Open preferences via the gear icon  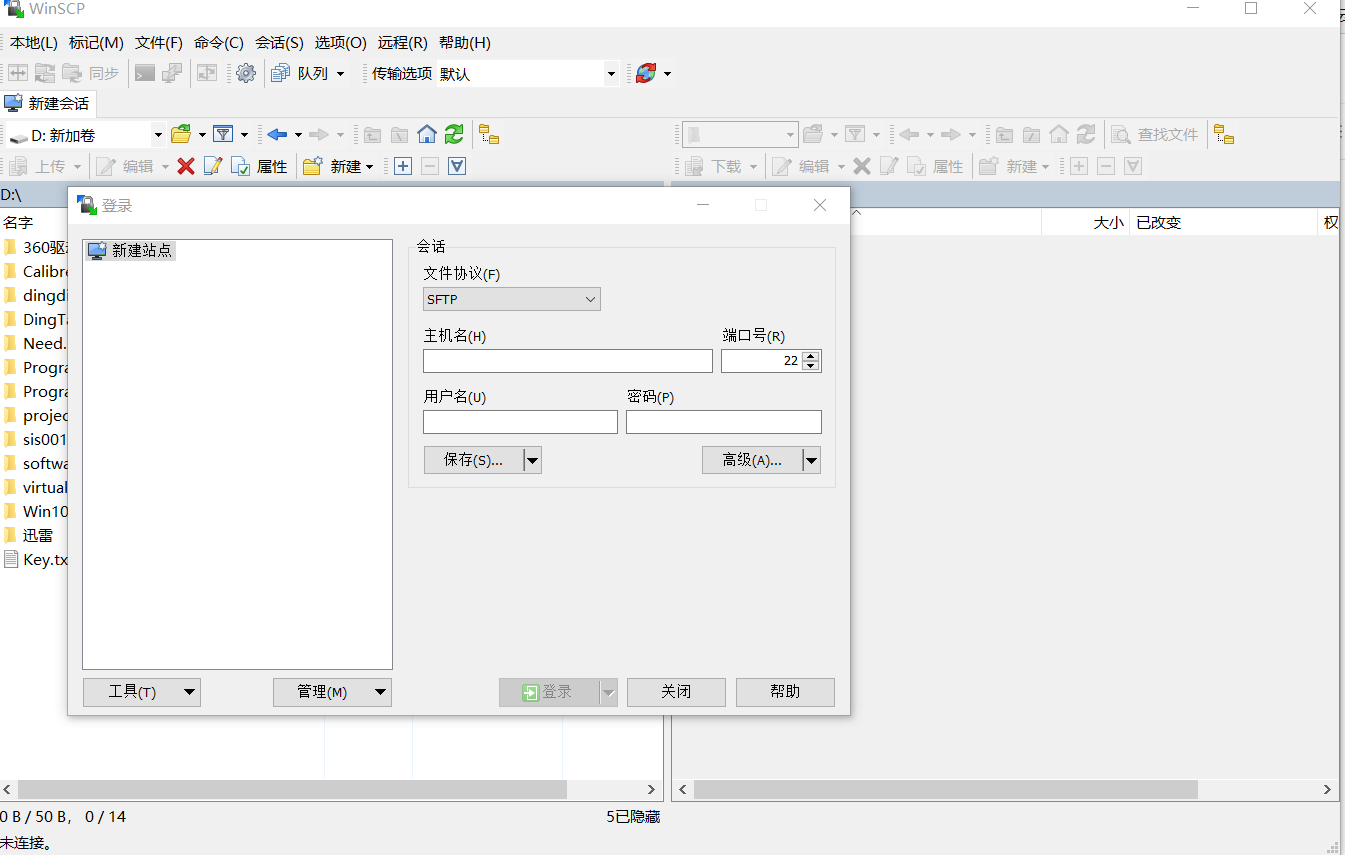(246, 73)
